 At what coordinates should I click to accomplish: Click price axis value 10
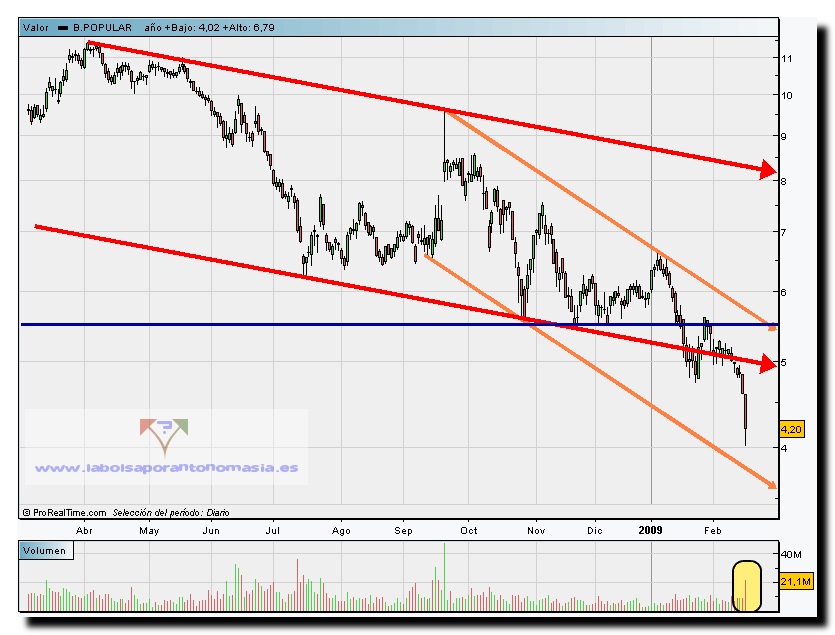pos(787,95)
